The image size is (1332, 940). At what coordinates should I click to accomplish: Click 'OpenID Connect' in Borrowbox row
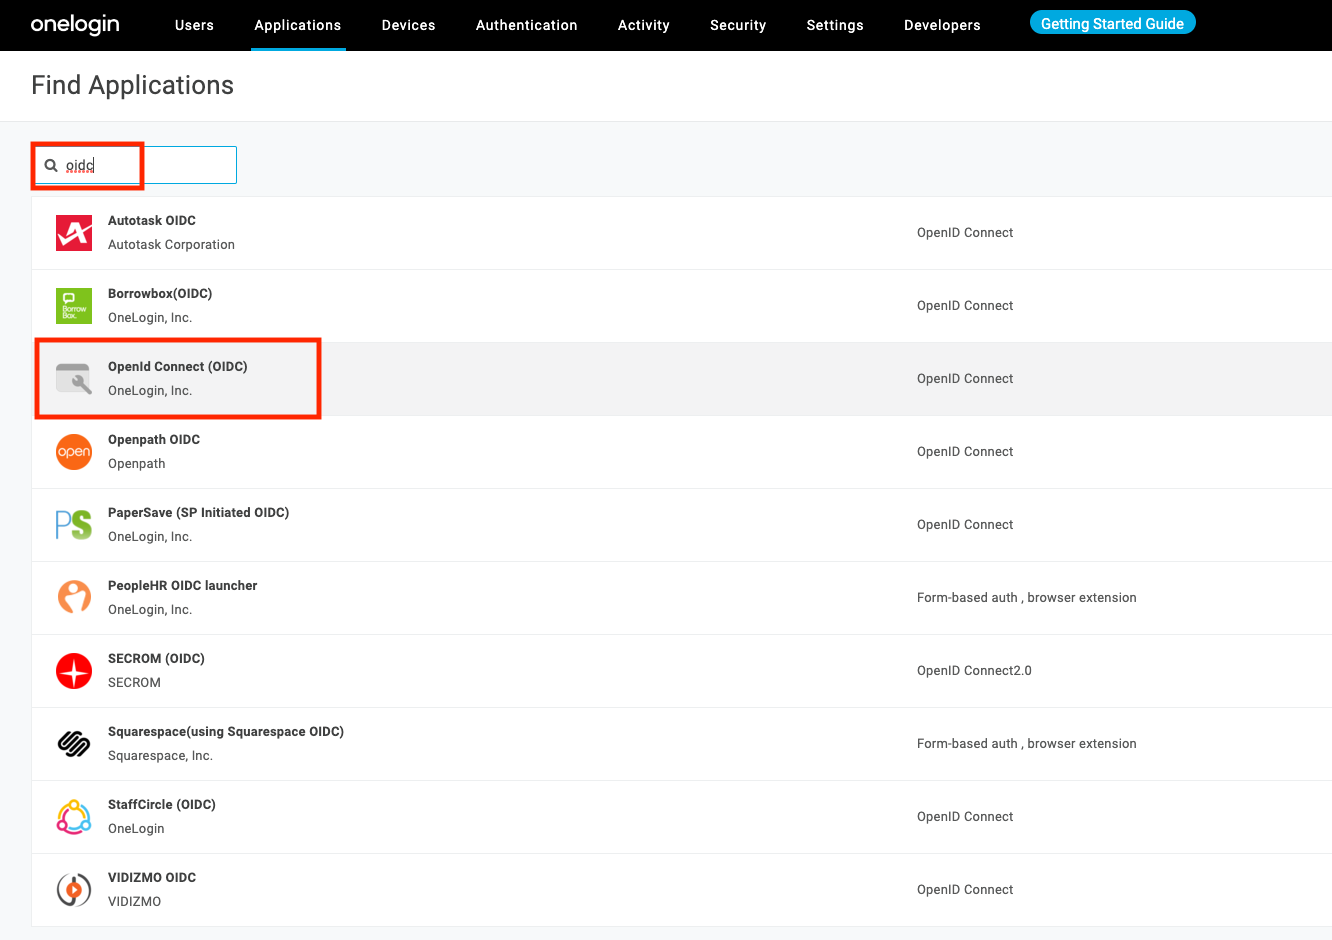coord(965,306)
